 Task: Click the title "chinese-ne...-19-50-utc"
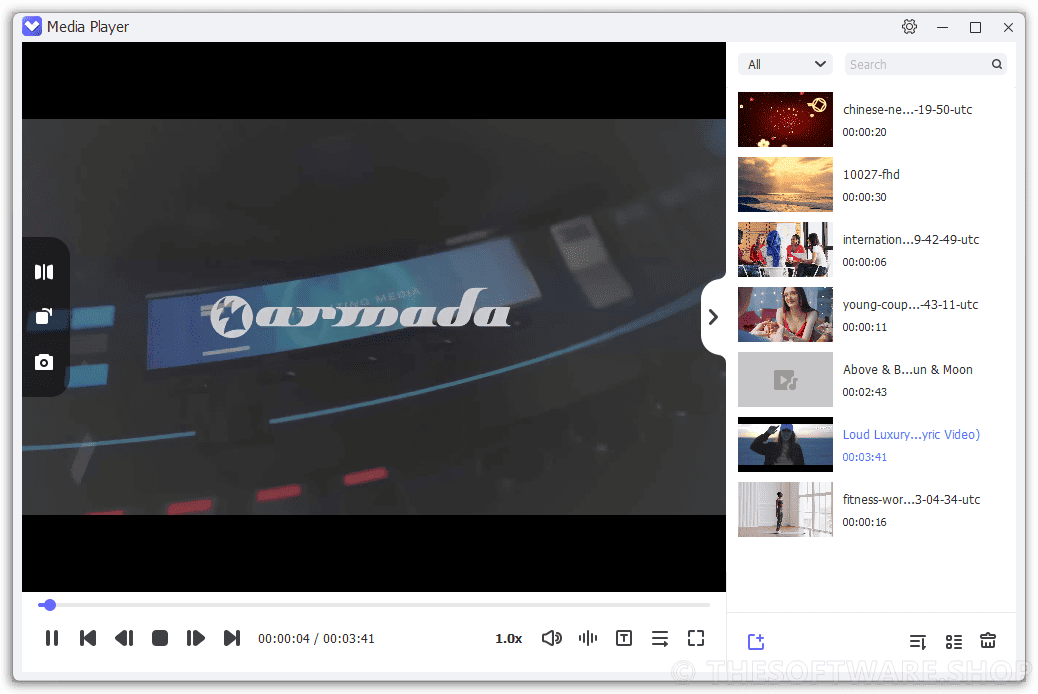click(908, 110)
